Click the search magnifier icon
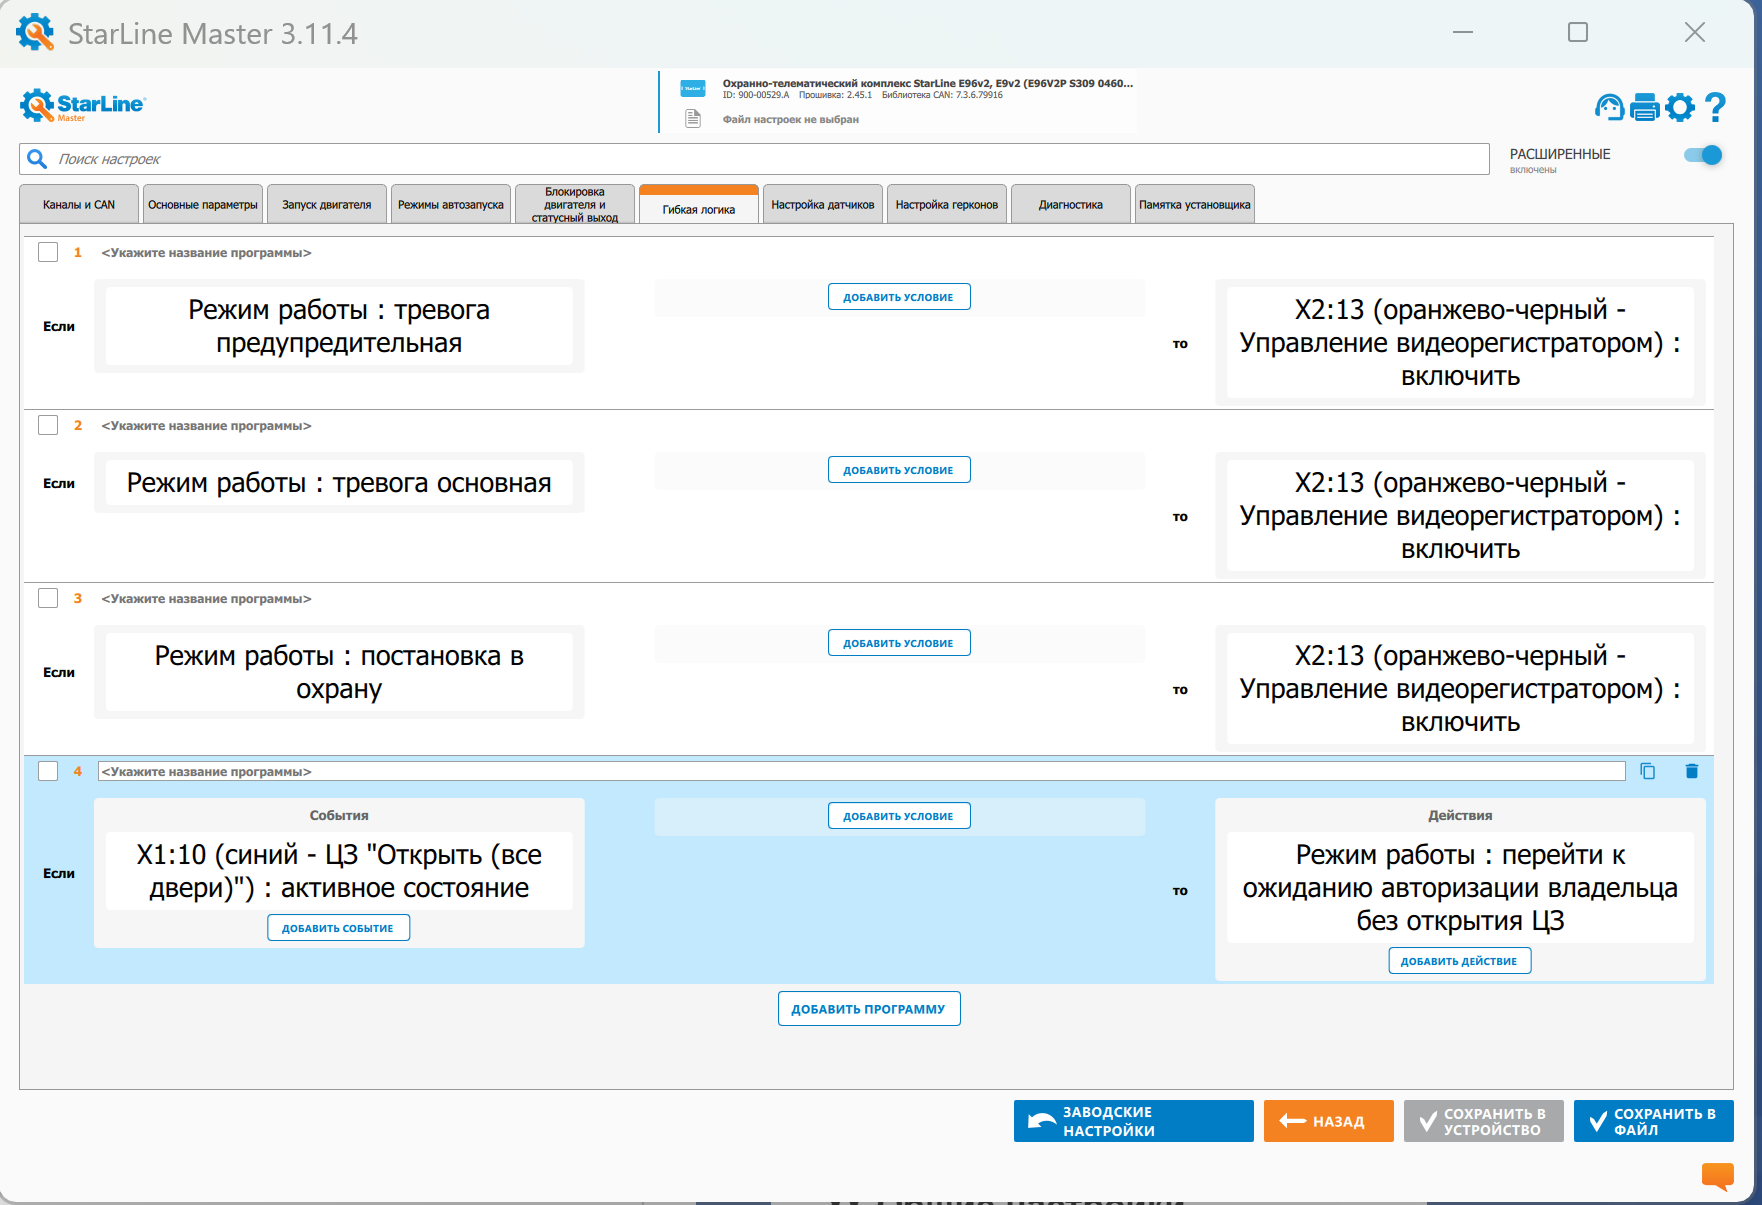1762x1205 pixels. (x=37, y=159)
